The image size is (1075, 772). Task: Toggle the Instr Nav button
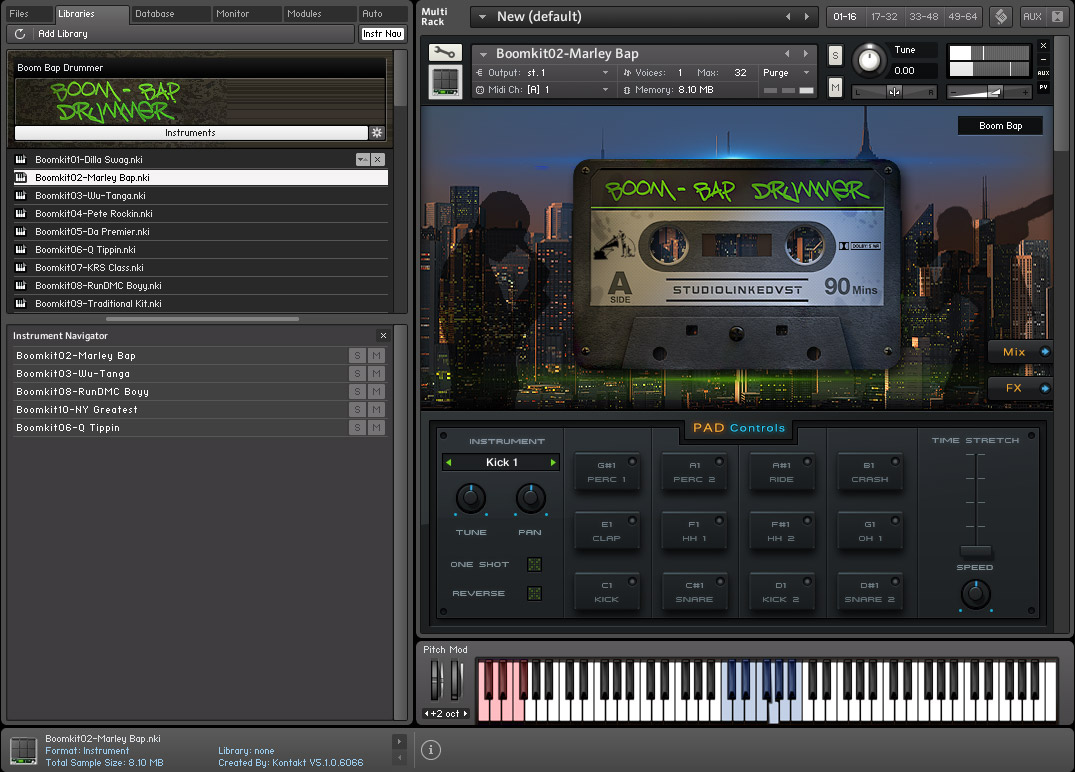383,34
